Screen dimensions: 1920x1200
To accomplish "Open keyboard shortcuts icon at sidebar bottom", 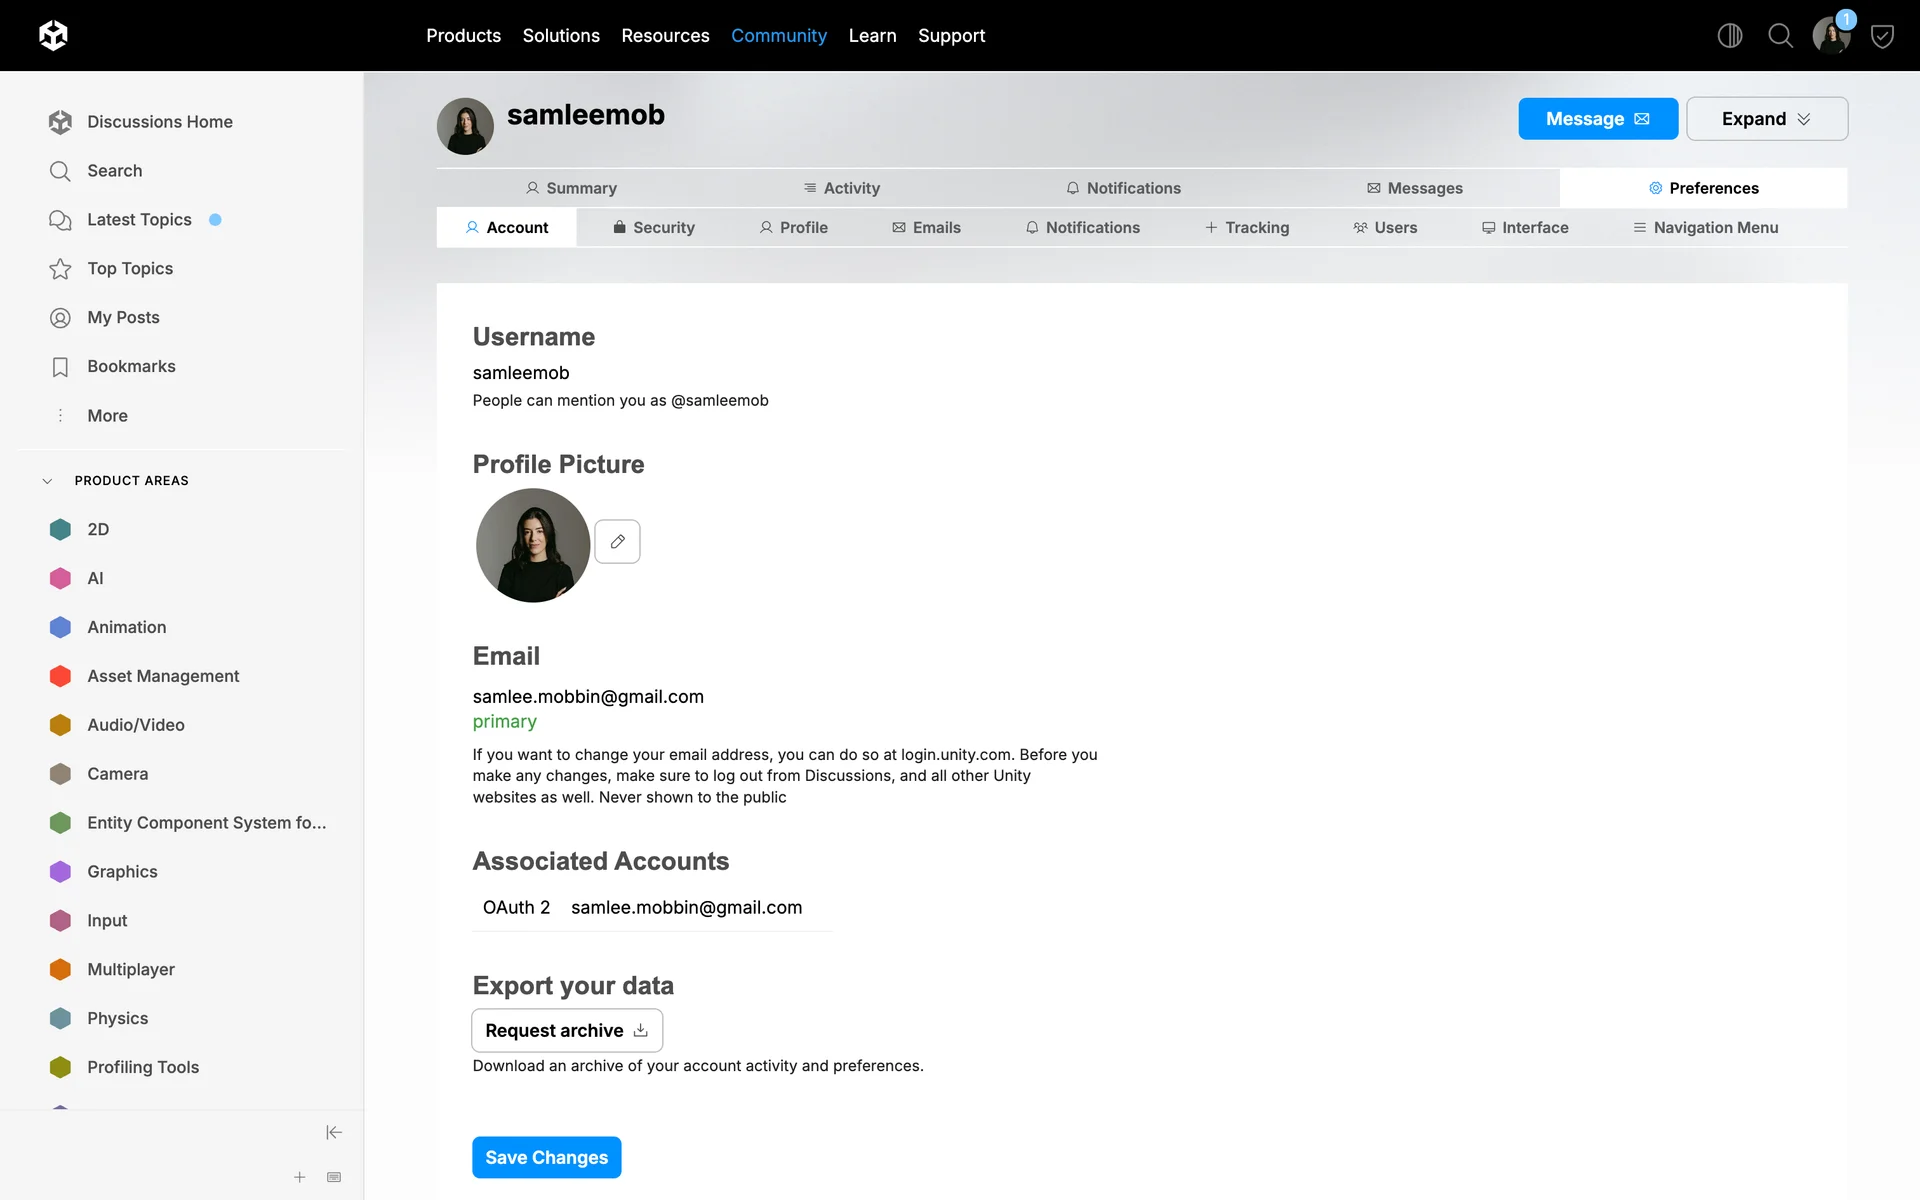I will pyautogui.click(x=334, y=1177).
